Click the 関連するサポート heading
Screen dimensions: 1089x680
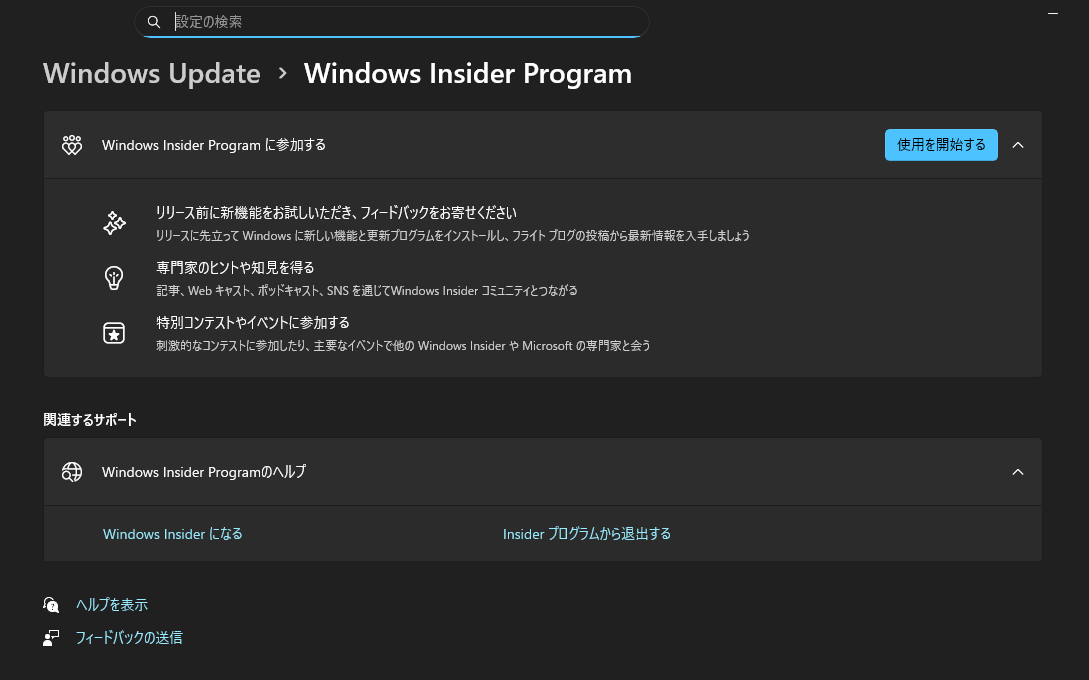click(90, 420)
